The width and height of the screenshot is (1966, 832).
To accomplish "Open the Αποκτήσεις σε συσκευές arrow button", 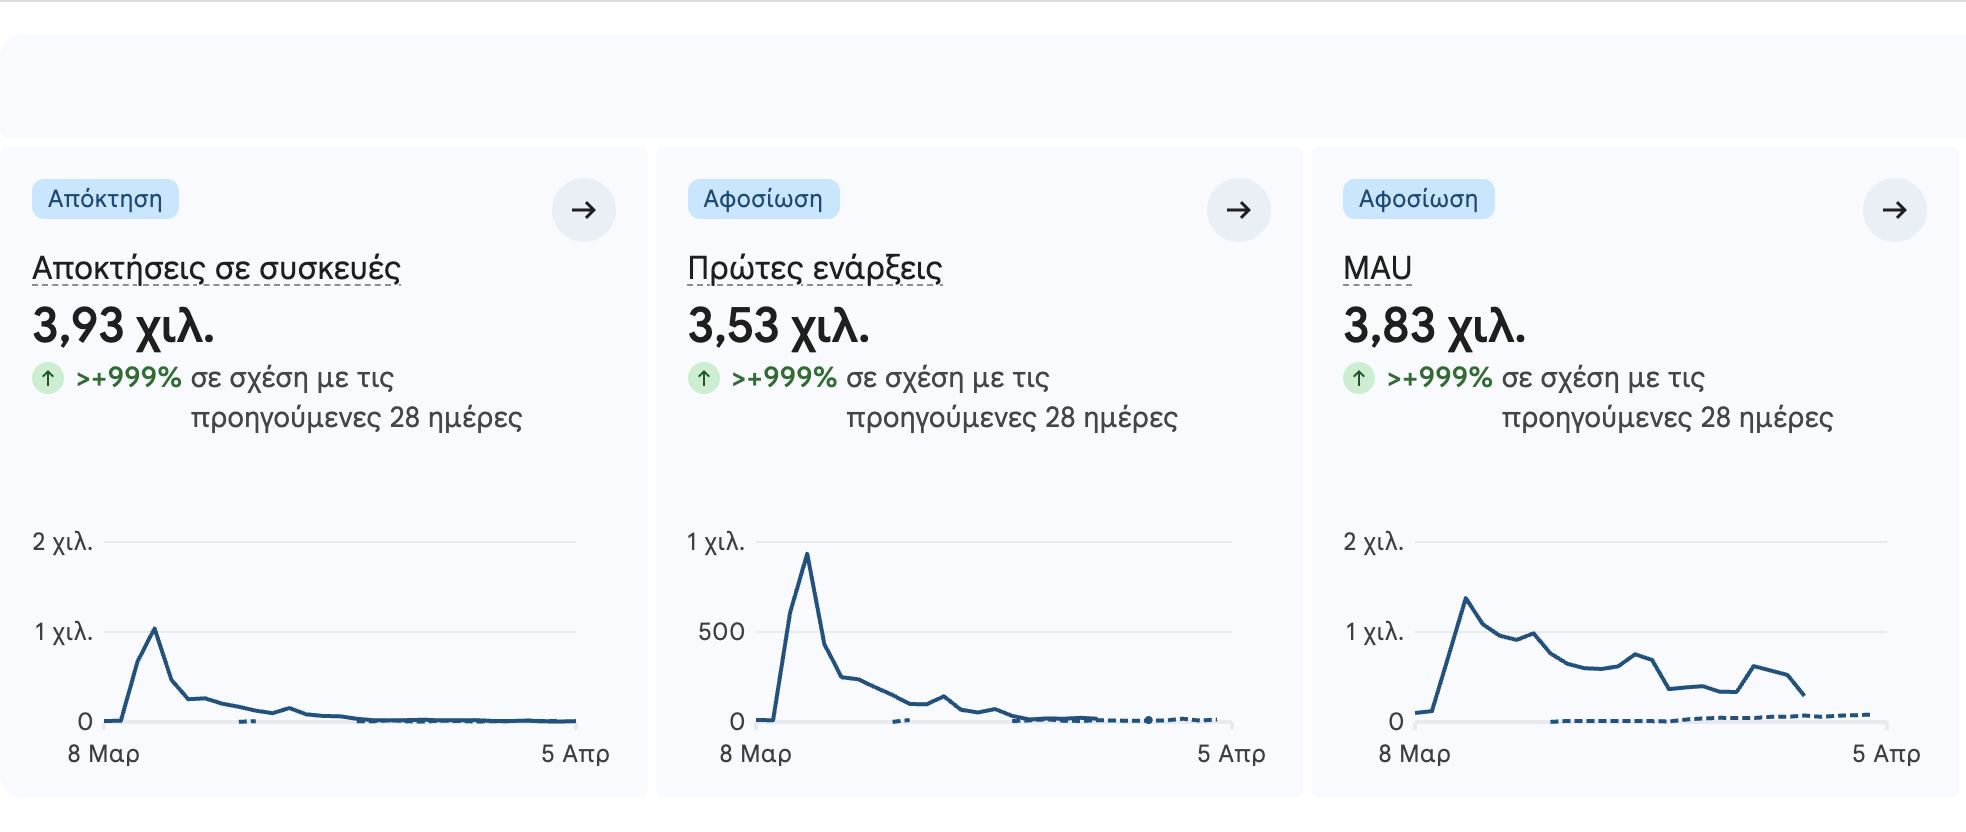I will [584, 210].
